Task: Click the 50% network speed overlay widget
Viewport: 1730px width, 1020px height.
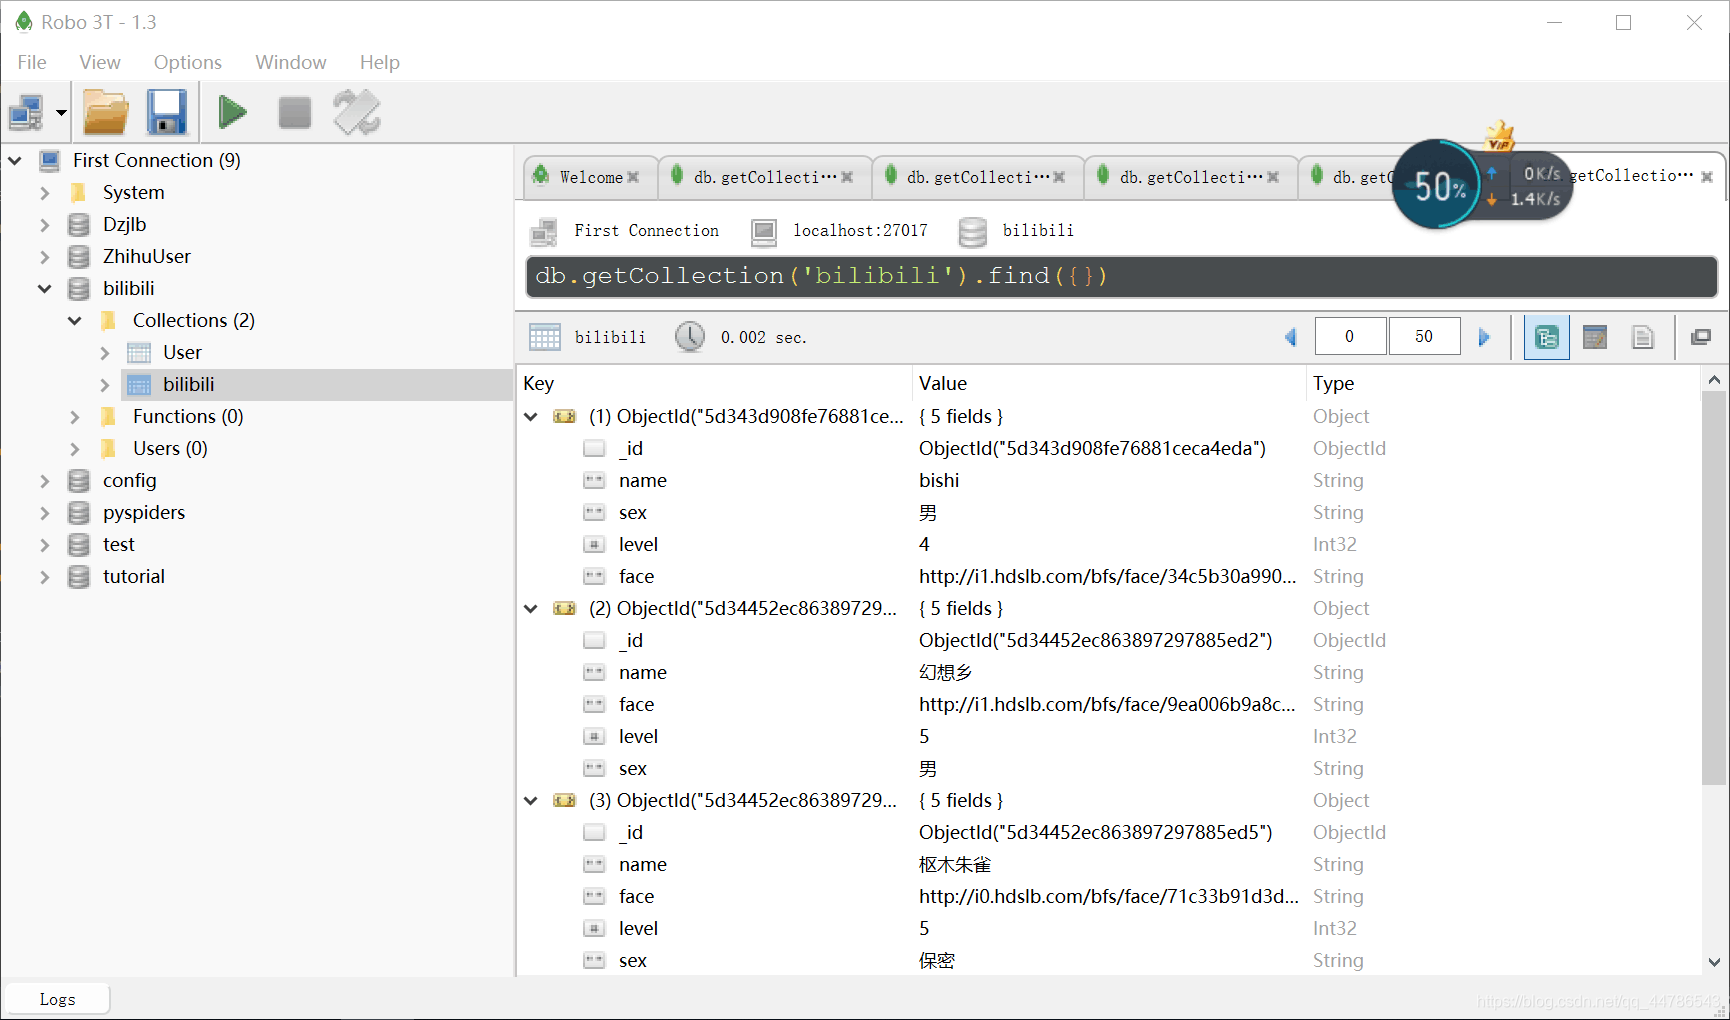Action: pos(1481,185)
